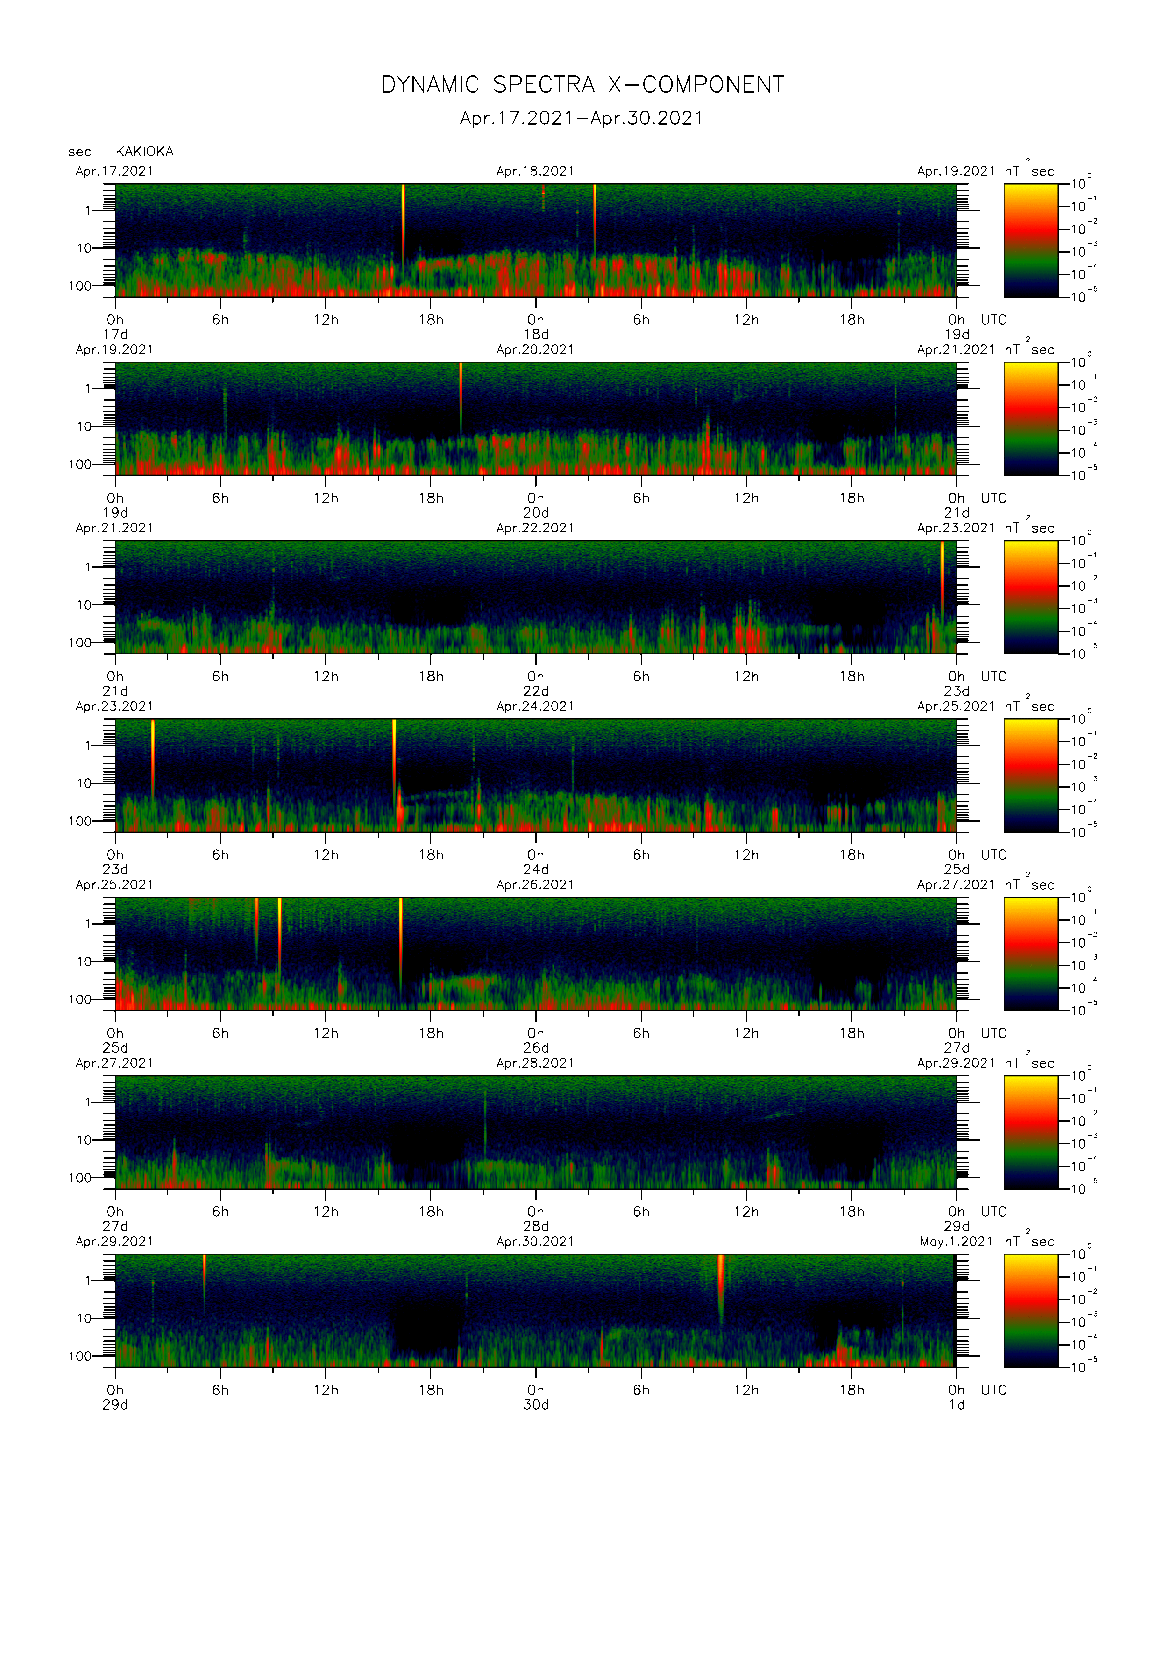
Task: Click the color scale bar beside the Apr.17 panel
Action: [1031, 240]
